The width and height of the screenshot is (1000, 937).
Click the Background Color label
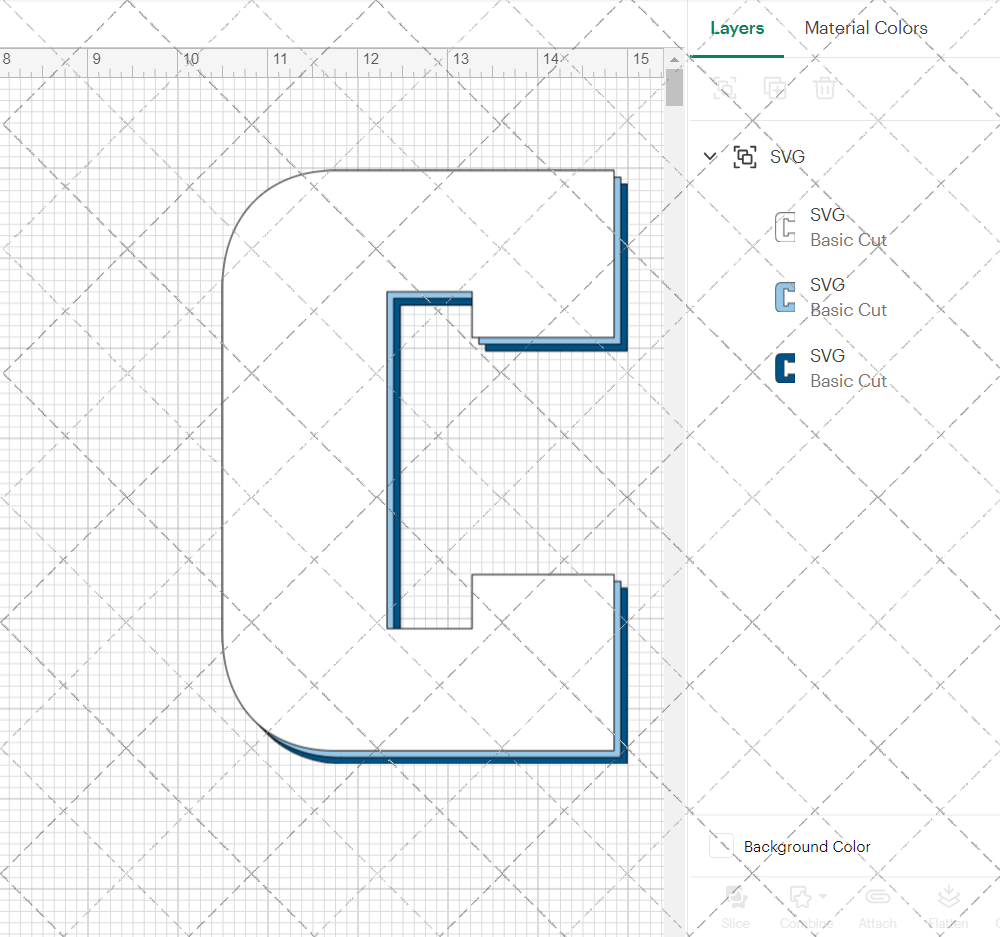point(807,846)
